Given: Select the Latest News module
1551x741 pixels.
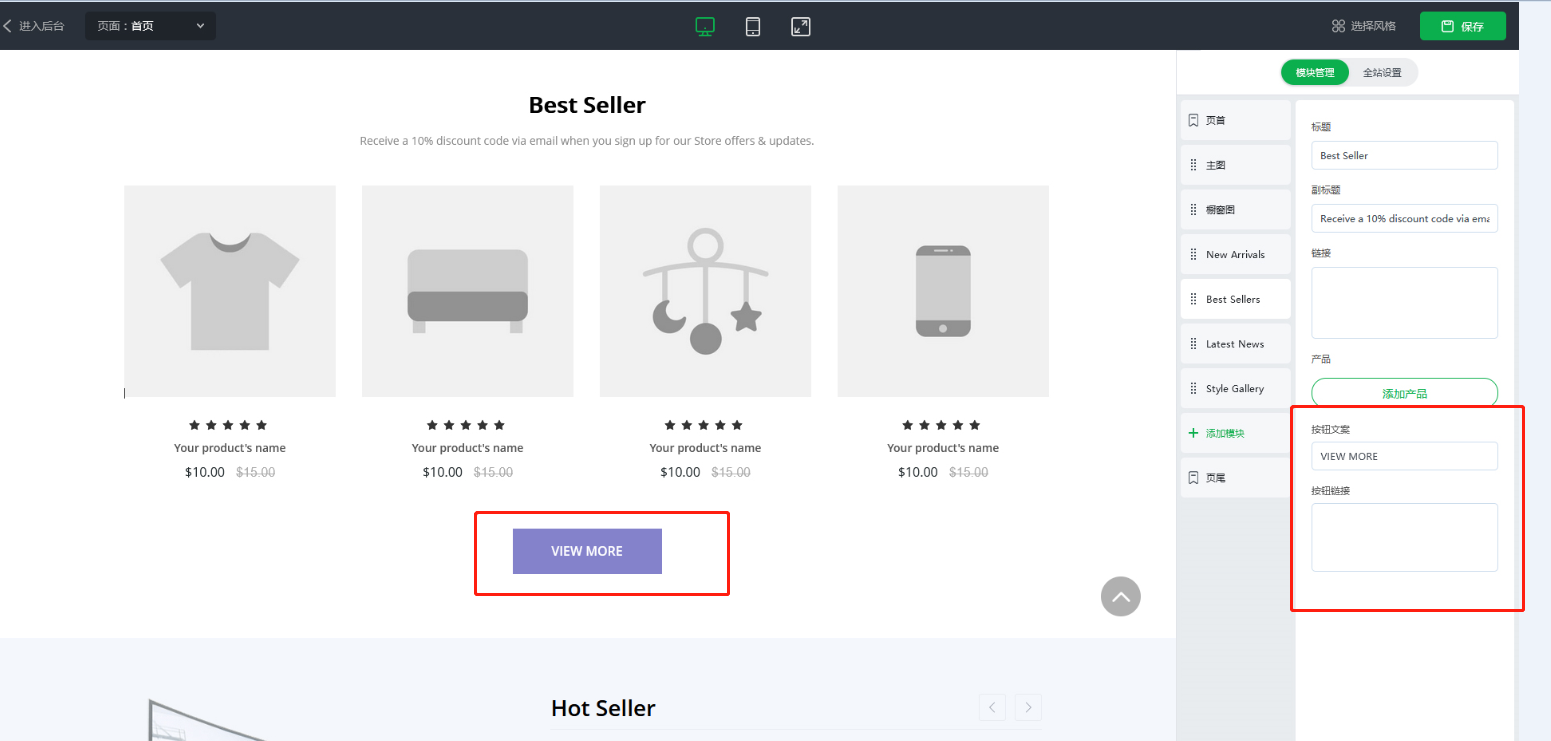Looking at the screenshot, I should click(1235, 344).
